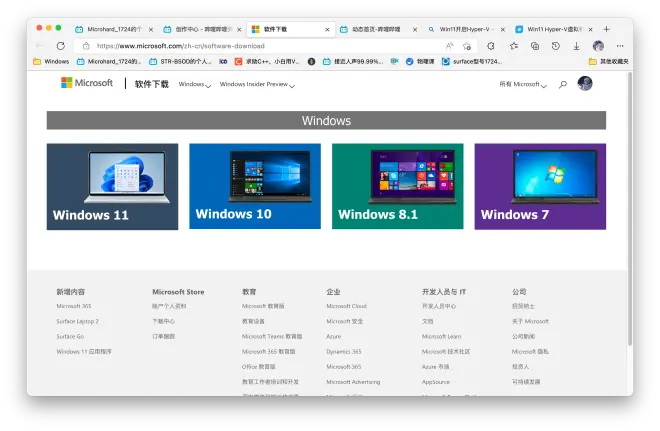Open the browser Settings and more ellipsis
The height and width of the screenshot is (431, 660).
620,46
